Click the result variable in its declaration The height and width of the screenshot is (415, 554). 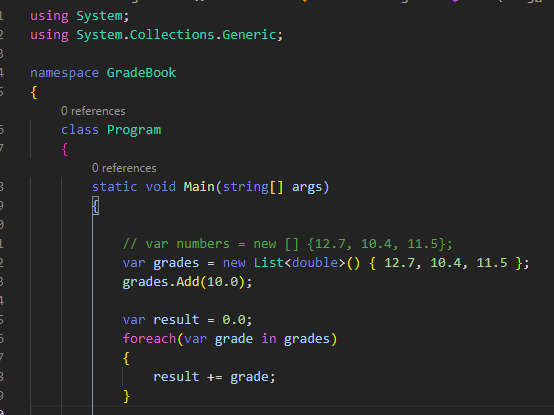[x=176, y=320]
